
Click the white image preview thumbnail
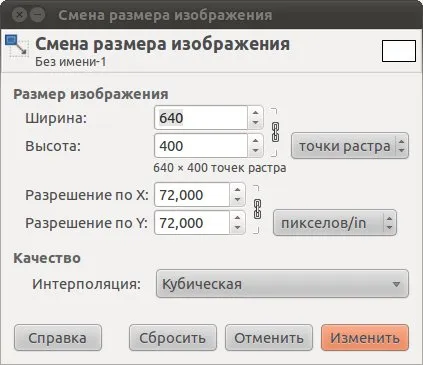pos(399,51)
